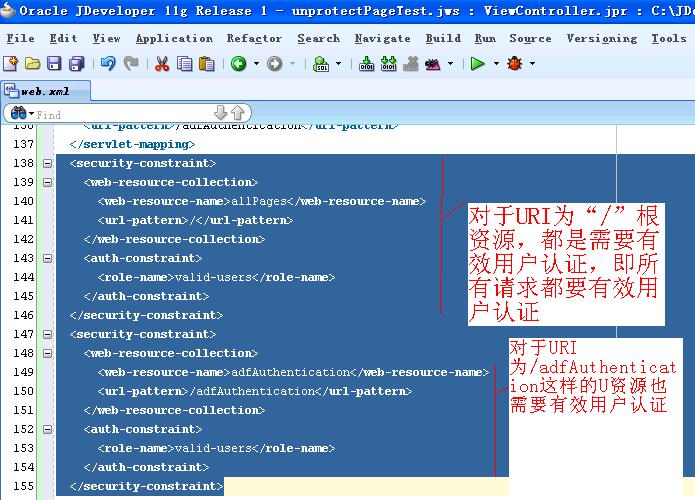The width and height of the screenshot is (695, 500).
Task: Navigate forward with gray arrow
Action: pos(275,64)
